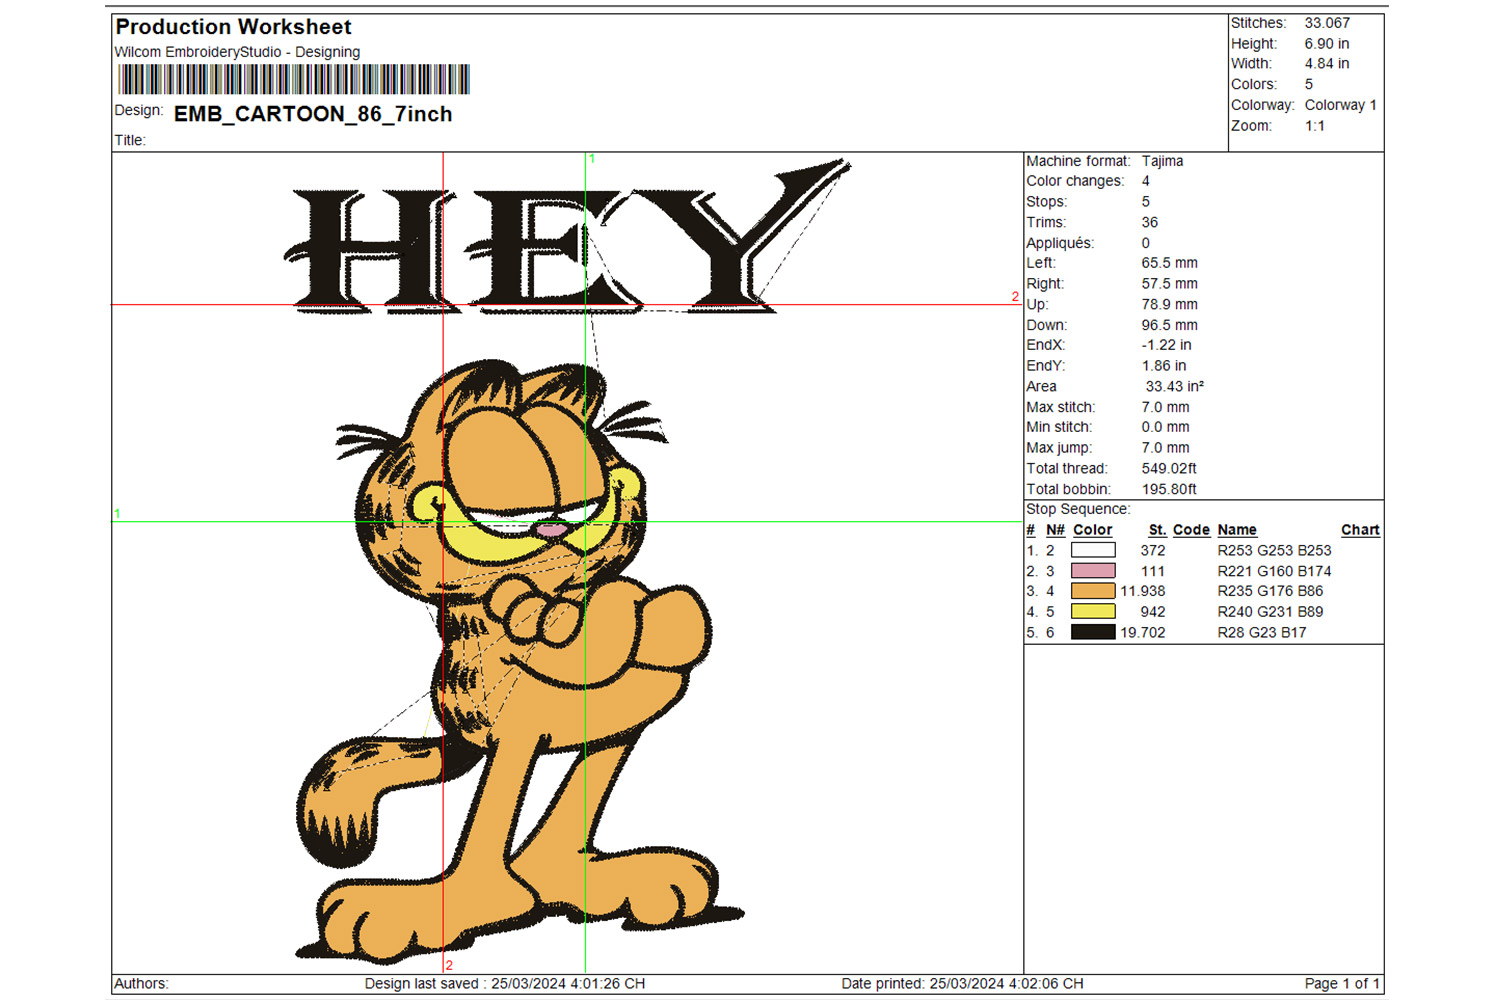The width and height of the screenshot is (1502, 1000).
Task: Click the orange color swatch in row 3
Action: tap(1092, 591)
